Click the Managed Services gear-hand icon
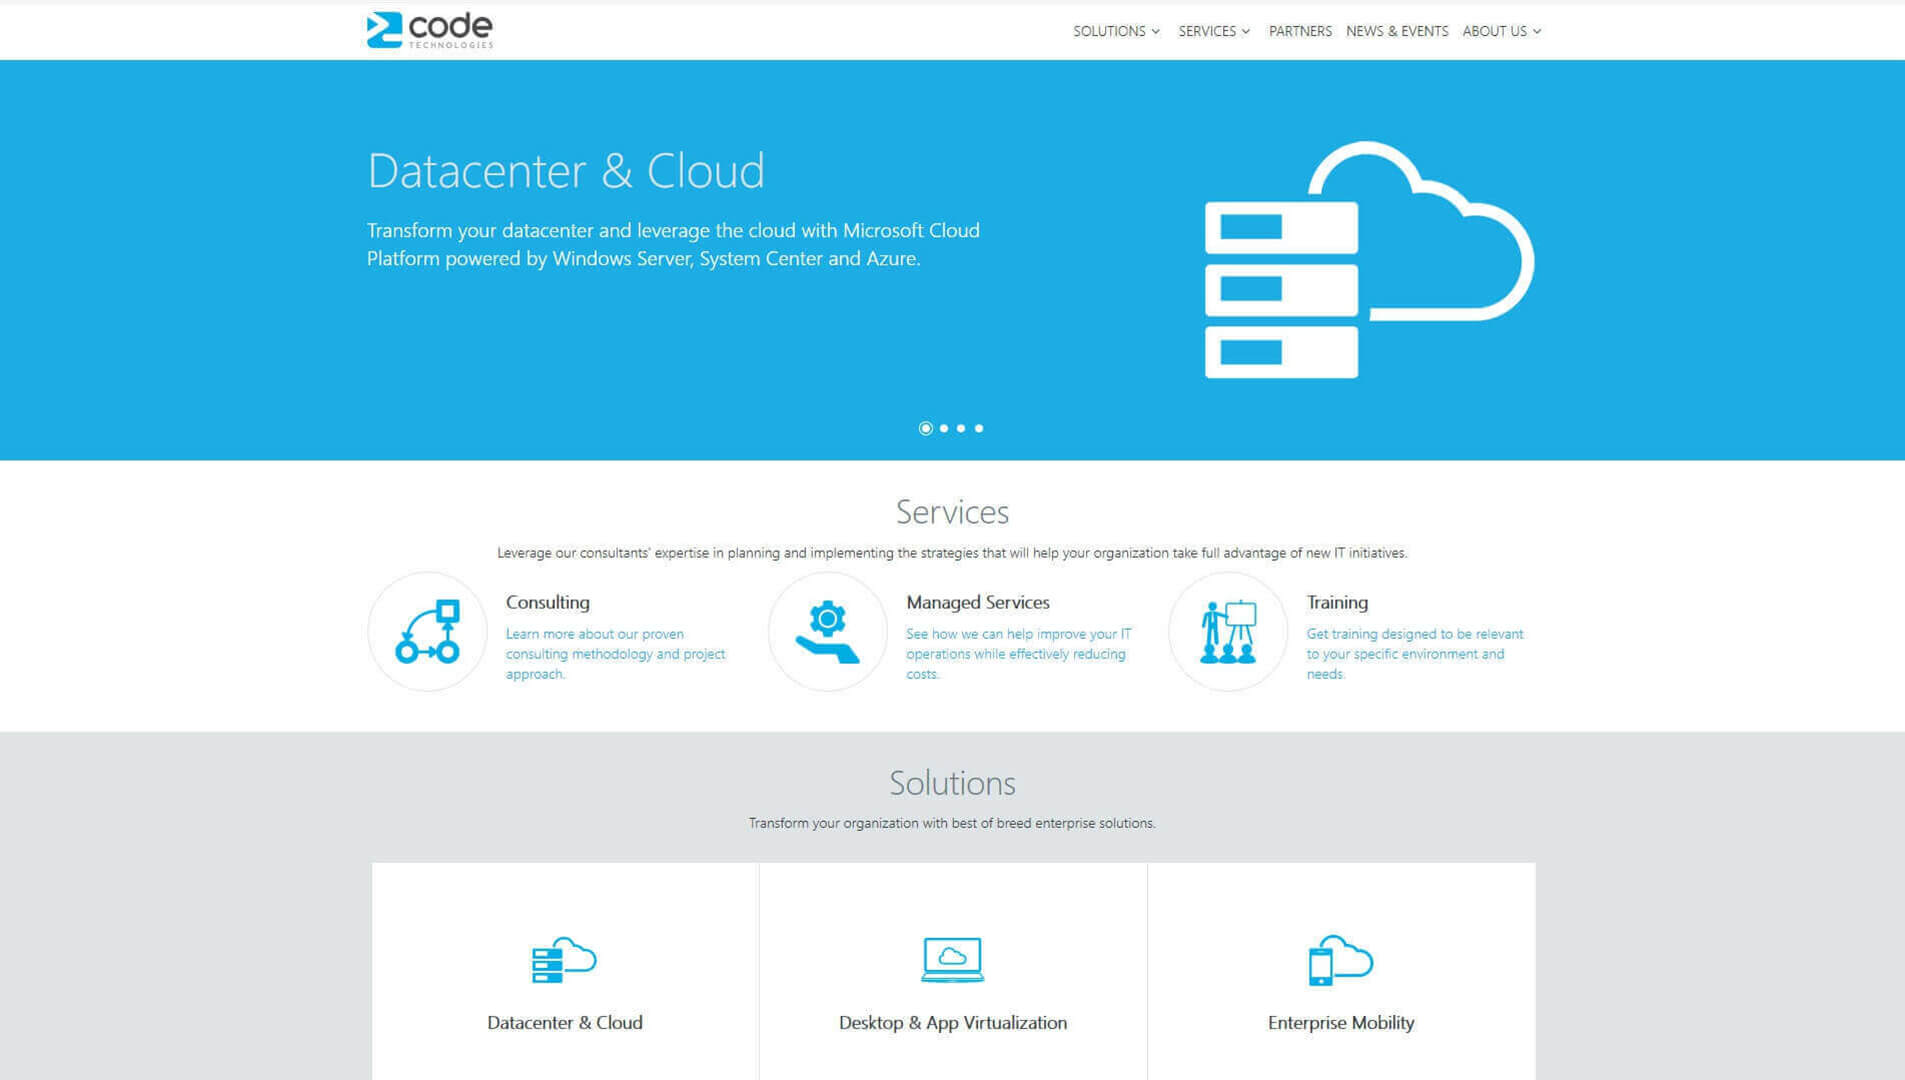The height and width of the screenshot is (1080, 1905). [827, 631]
